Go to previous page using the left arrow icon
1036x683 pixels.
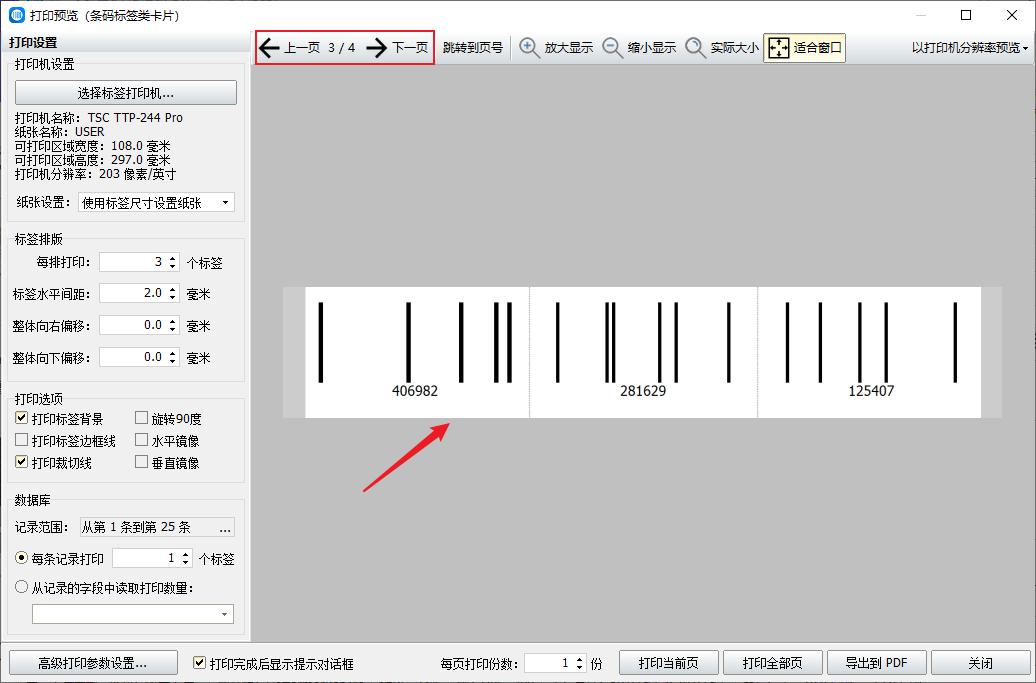click(x=267, y=46)
